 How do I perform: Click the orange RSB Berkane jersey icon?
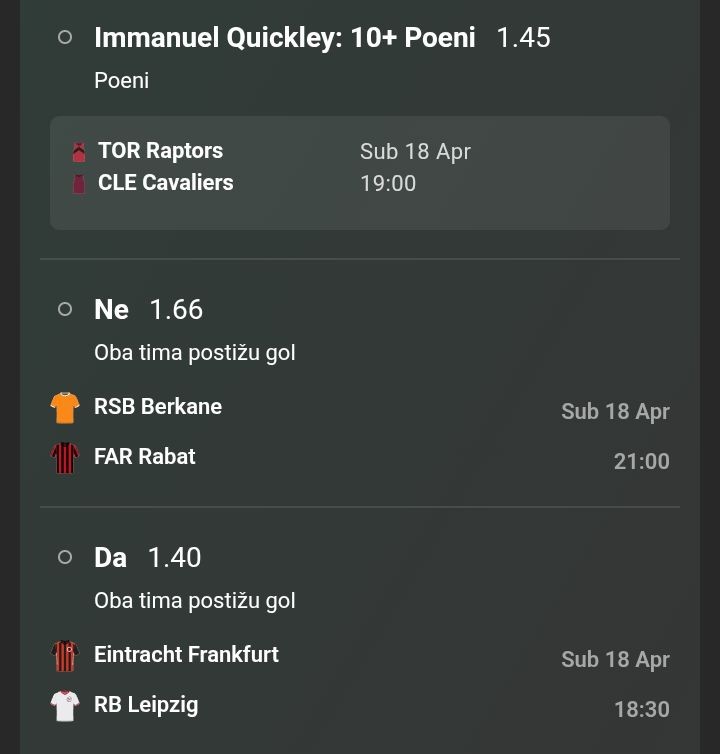coord(65,408)
